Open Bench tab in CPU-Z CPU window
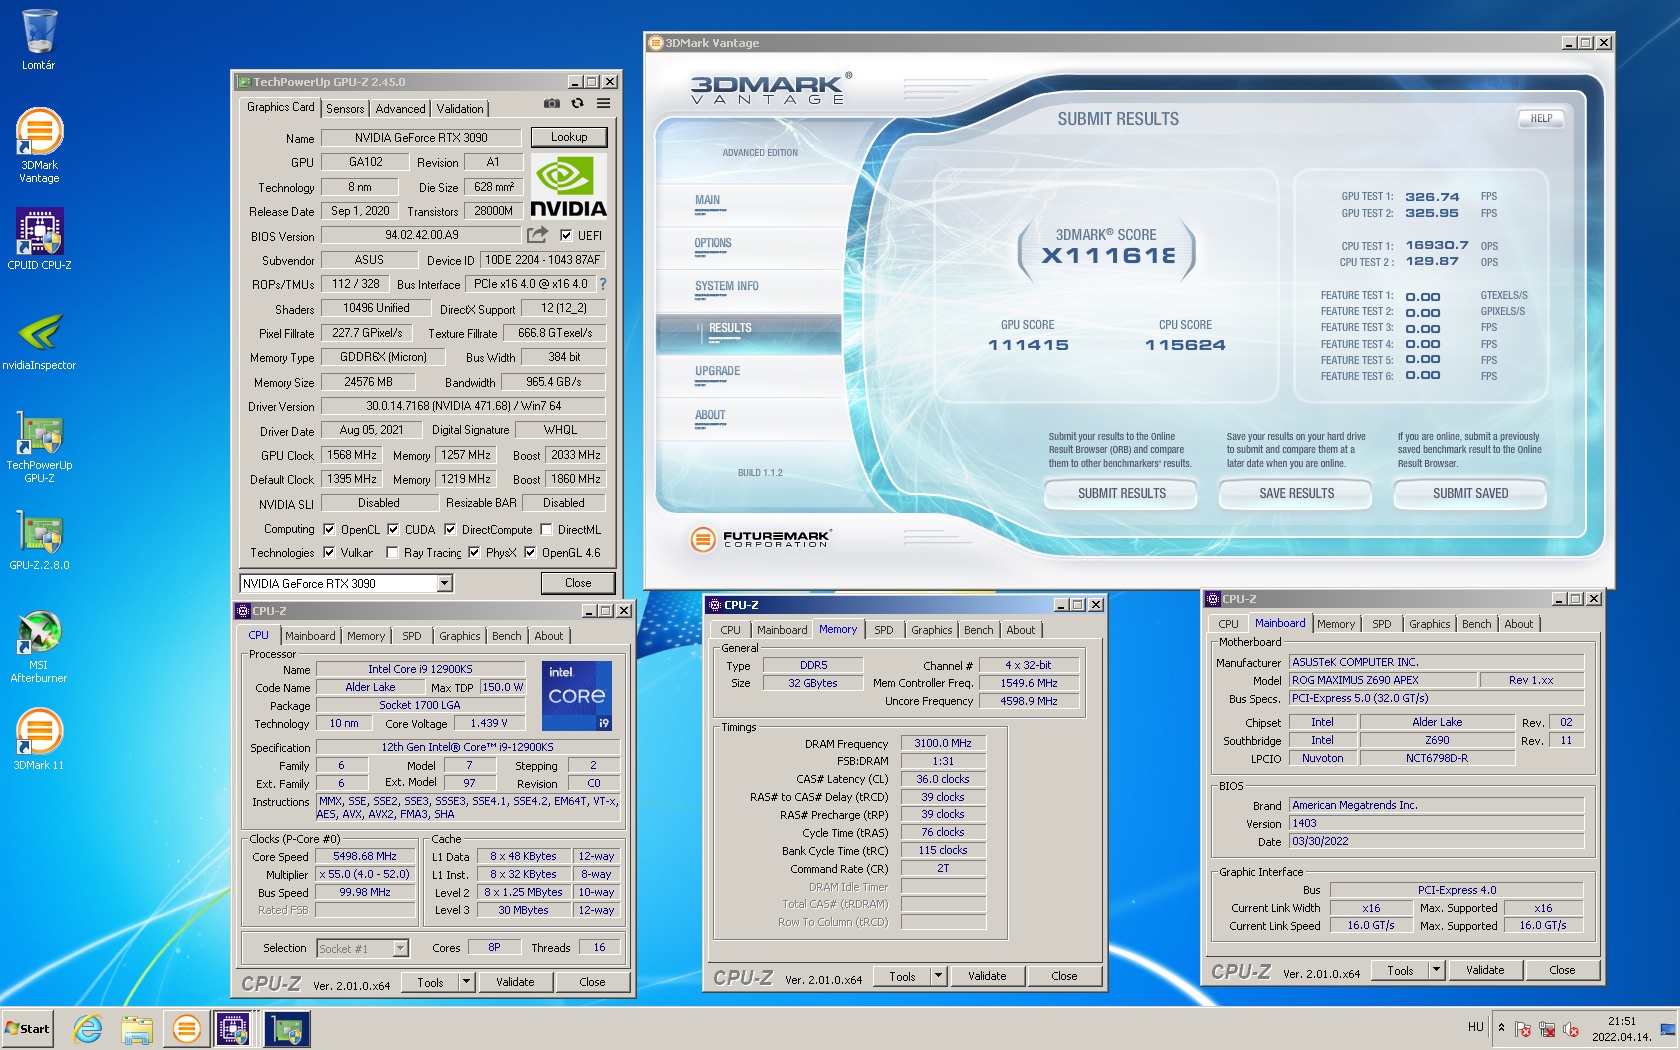Image resolution: width=1680 pixels, height=1050 pixels. [507, 636]
